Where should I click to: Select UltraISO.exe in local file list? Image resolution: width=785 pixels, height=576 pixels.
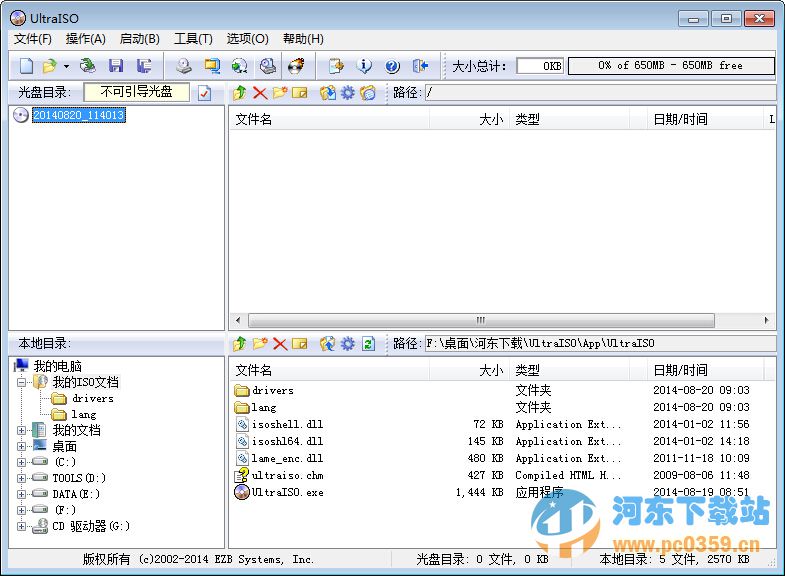pos(287,492)
